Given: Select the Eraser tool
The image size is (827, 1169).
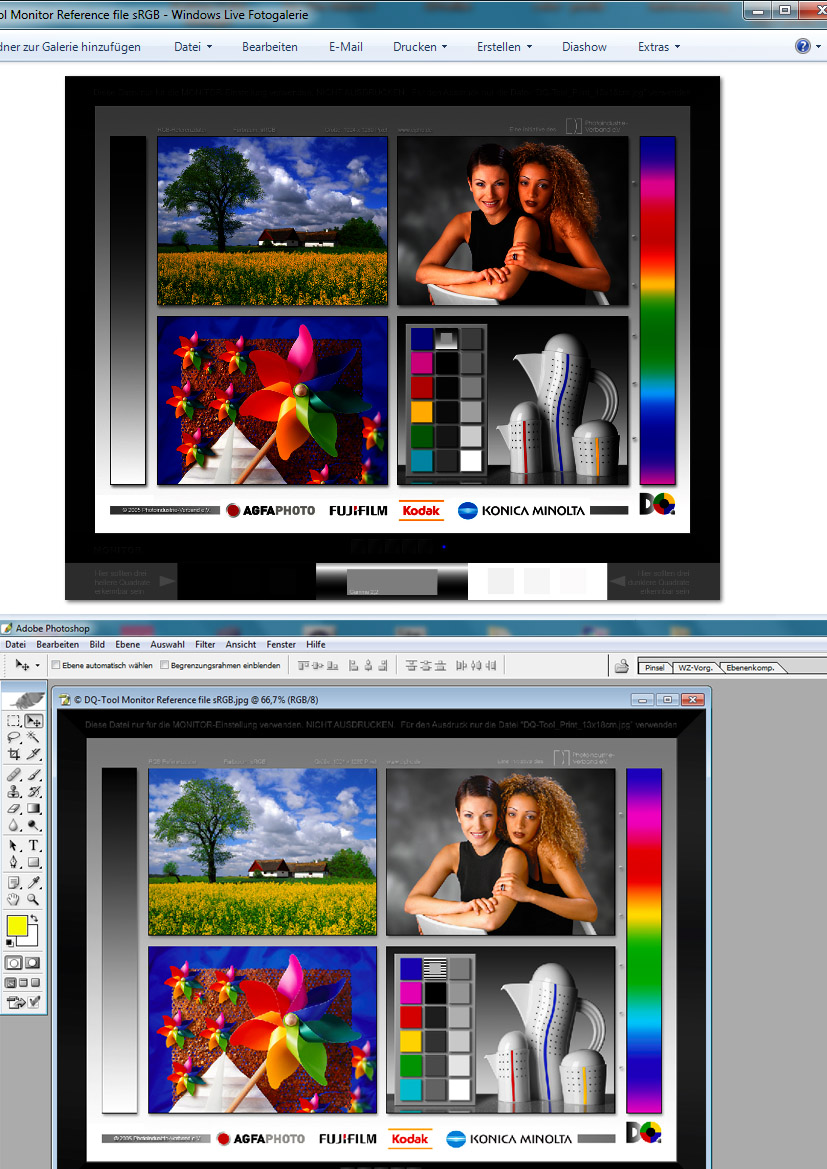Looking at the screenshot, I should point(13,808).
